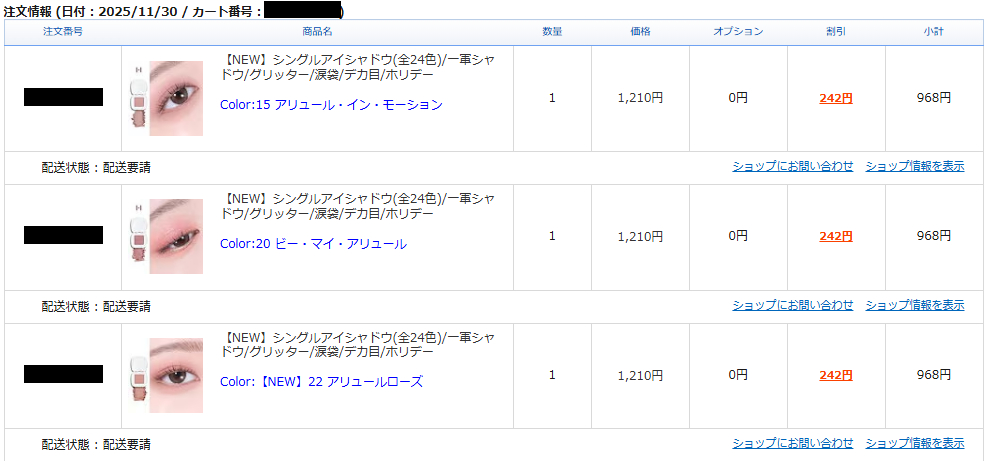Click ショップにお問い合わせ under the Color:20 item

(792, 305)
